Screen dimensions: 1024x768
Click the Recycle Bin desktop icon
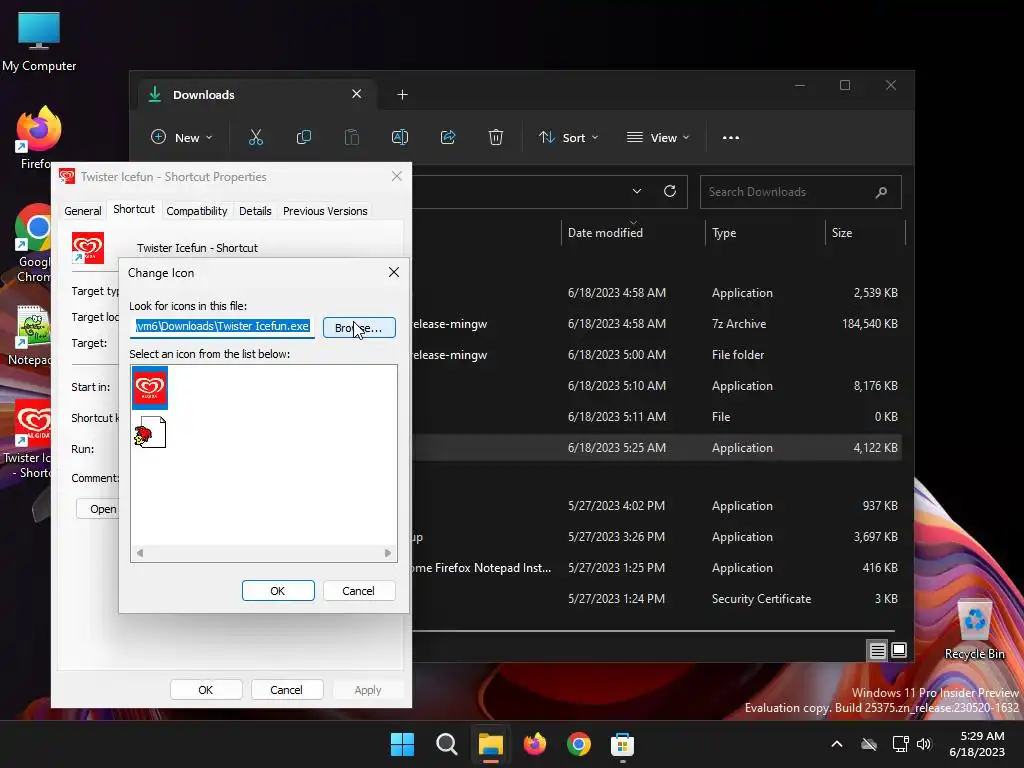[974, 630]
